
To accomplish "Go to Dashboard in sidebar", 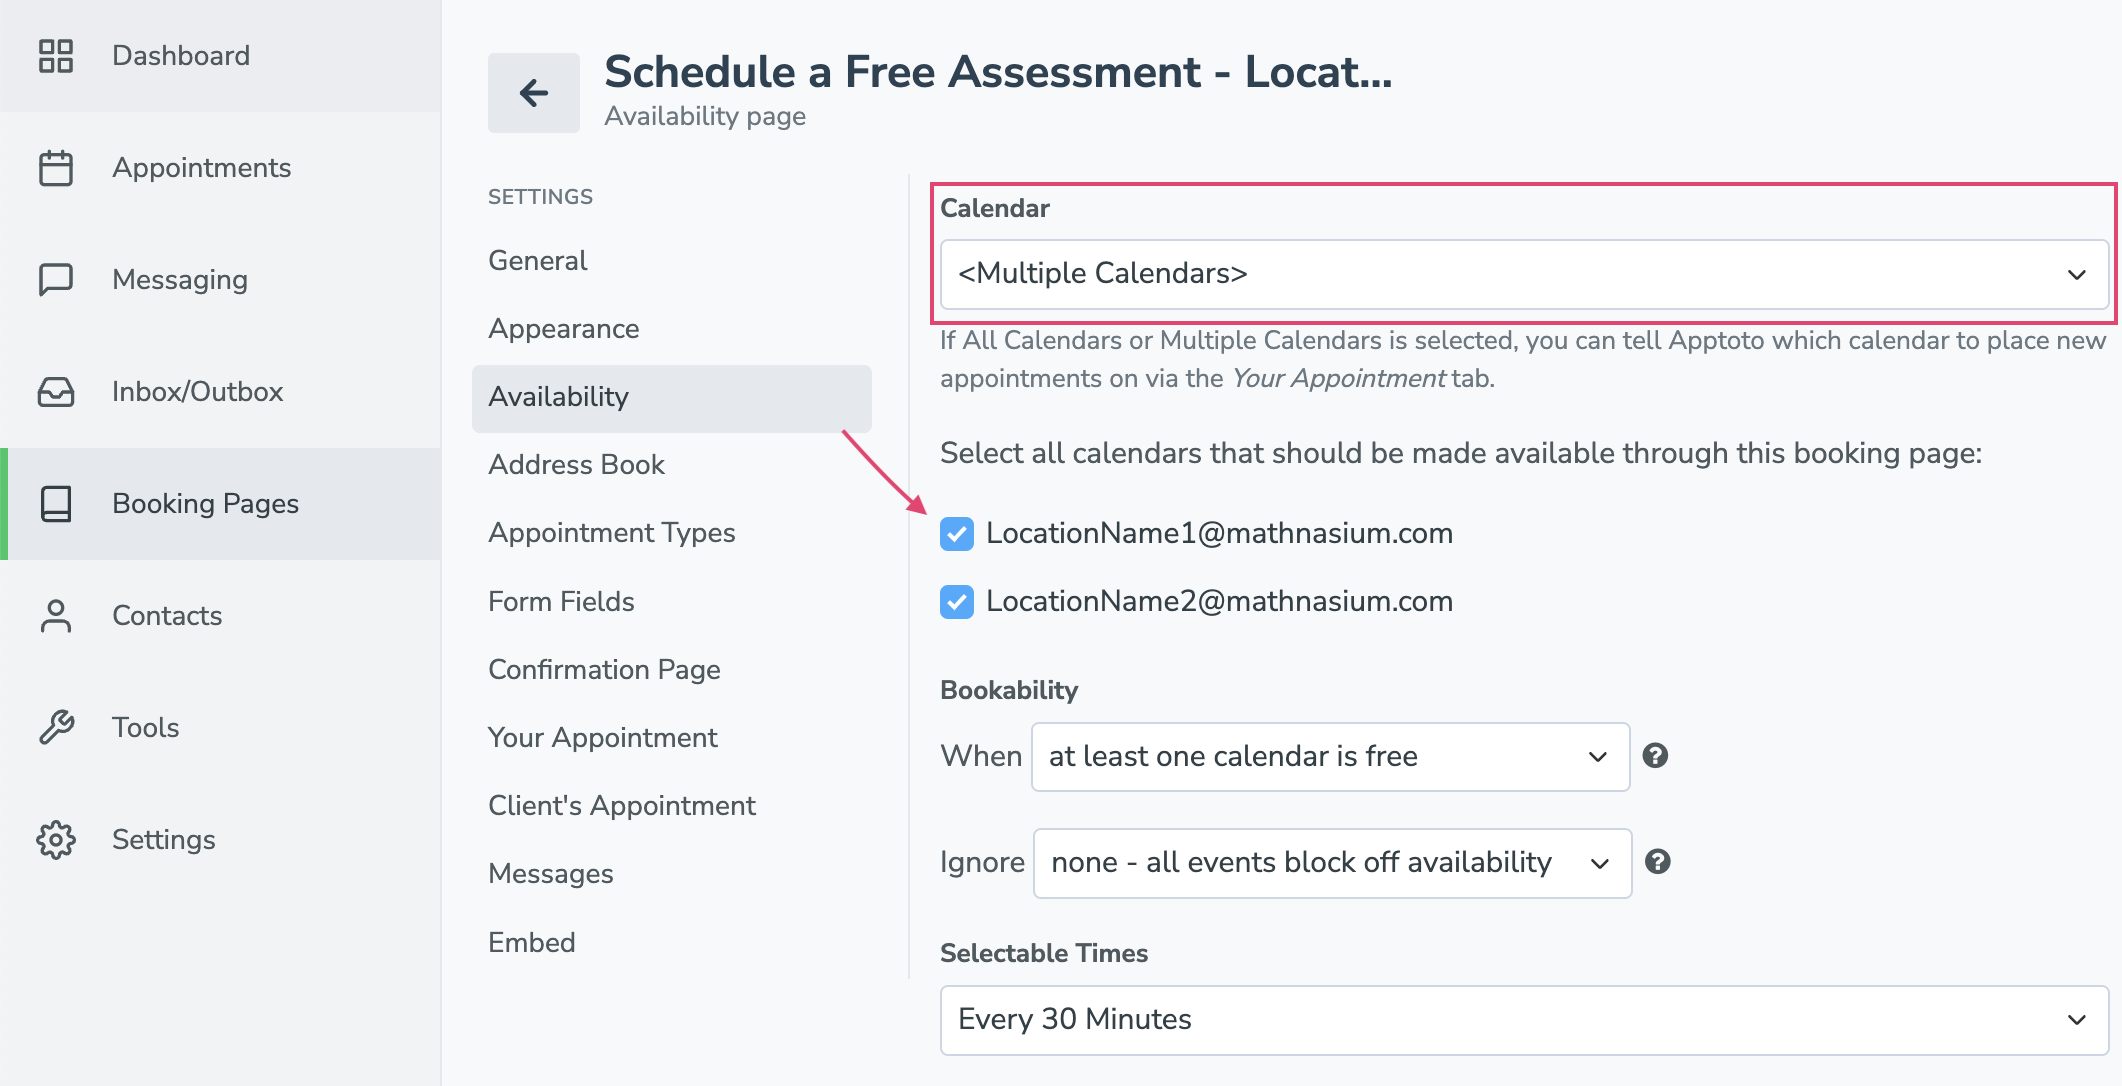I will coord(220,56).
